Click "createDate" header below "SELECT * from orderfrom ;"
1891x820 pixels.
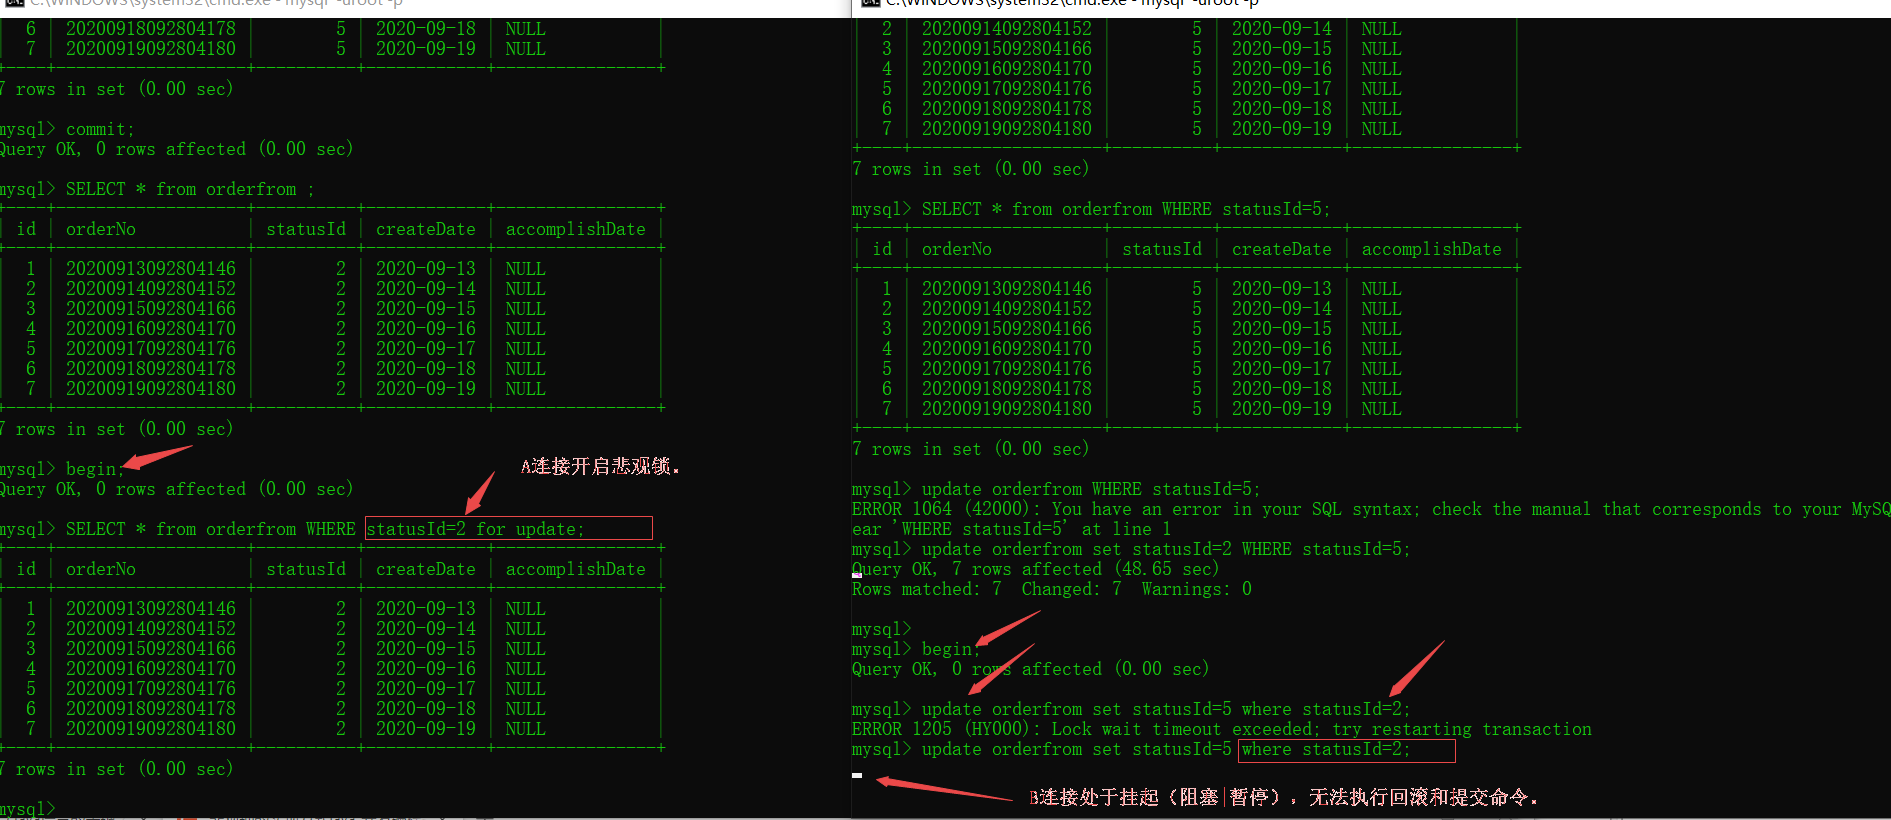[x=426, y=229]
